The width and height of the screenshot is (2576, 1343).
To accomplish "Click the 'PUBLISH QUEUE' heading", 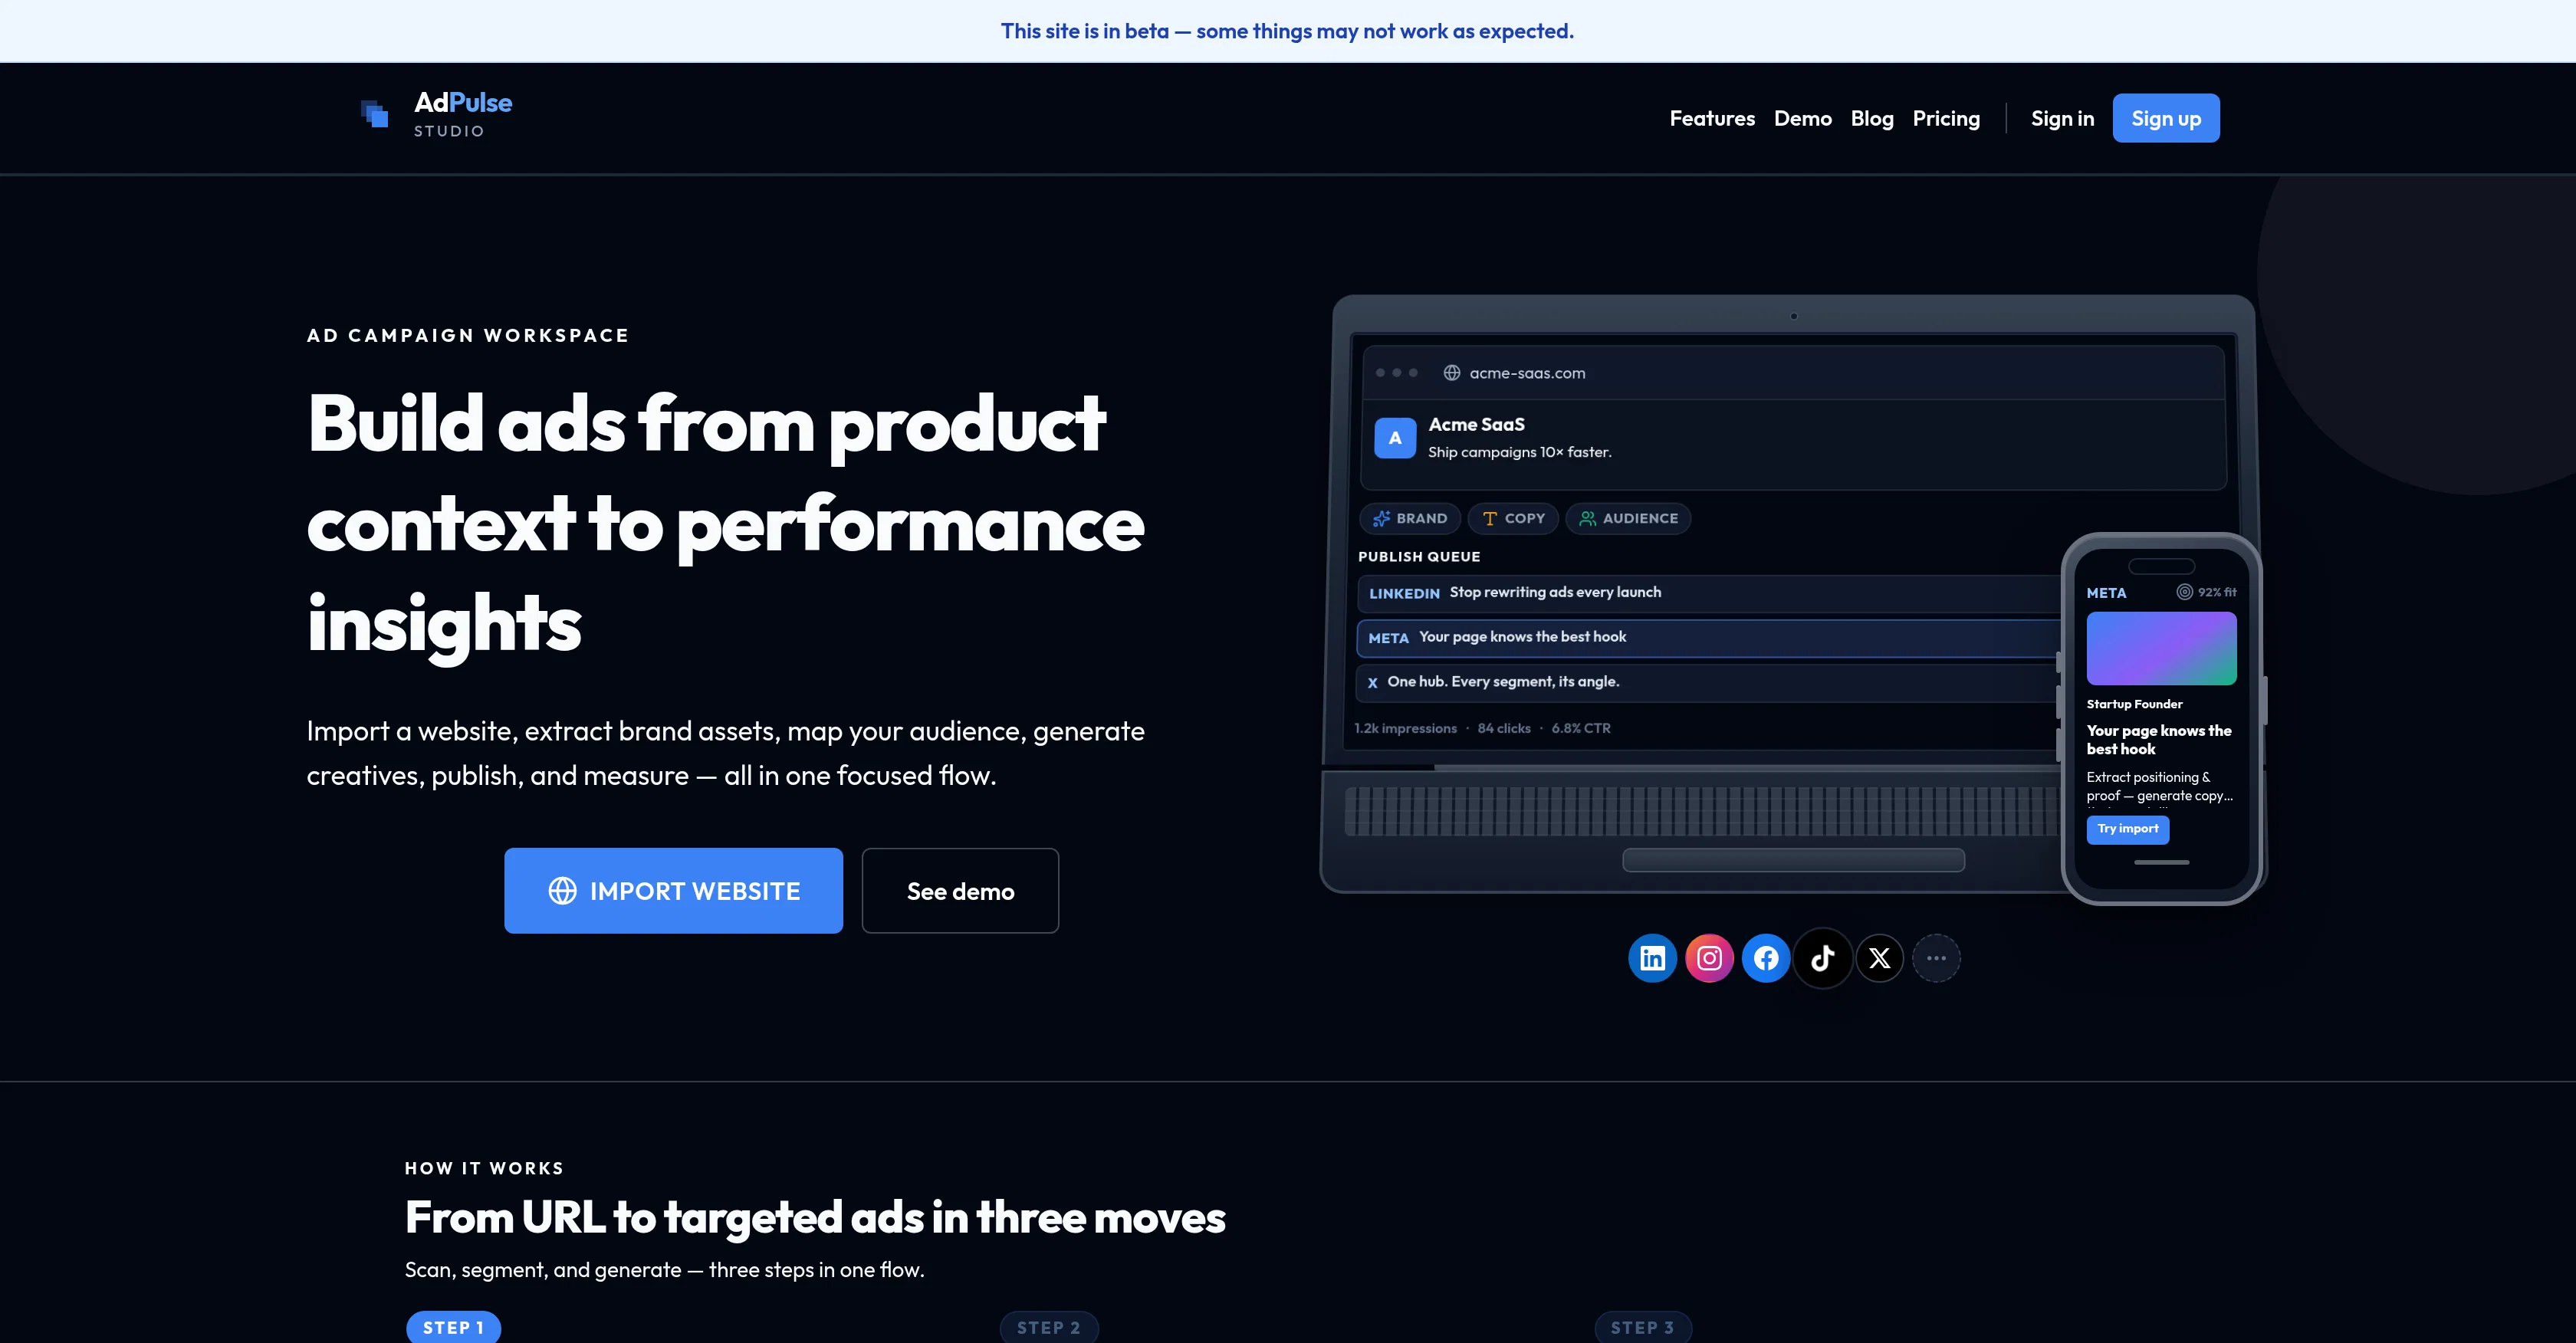I will tap(1419, 556).
